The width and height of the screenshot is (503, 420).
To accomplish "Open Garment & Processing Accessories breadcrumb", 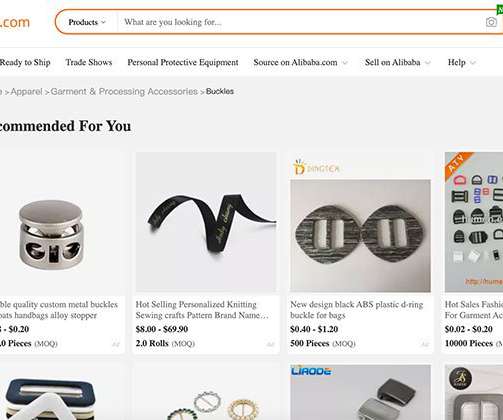I will (x=124, y=91).
